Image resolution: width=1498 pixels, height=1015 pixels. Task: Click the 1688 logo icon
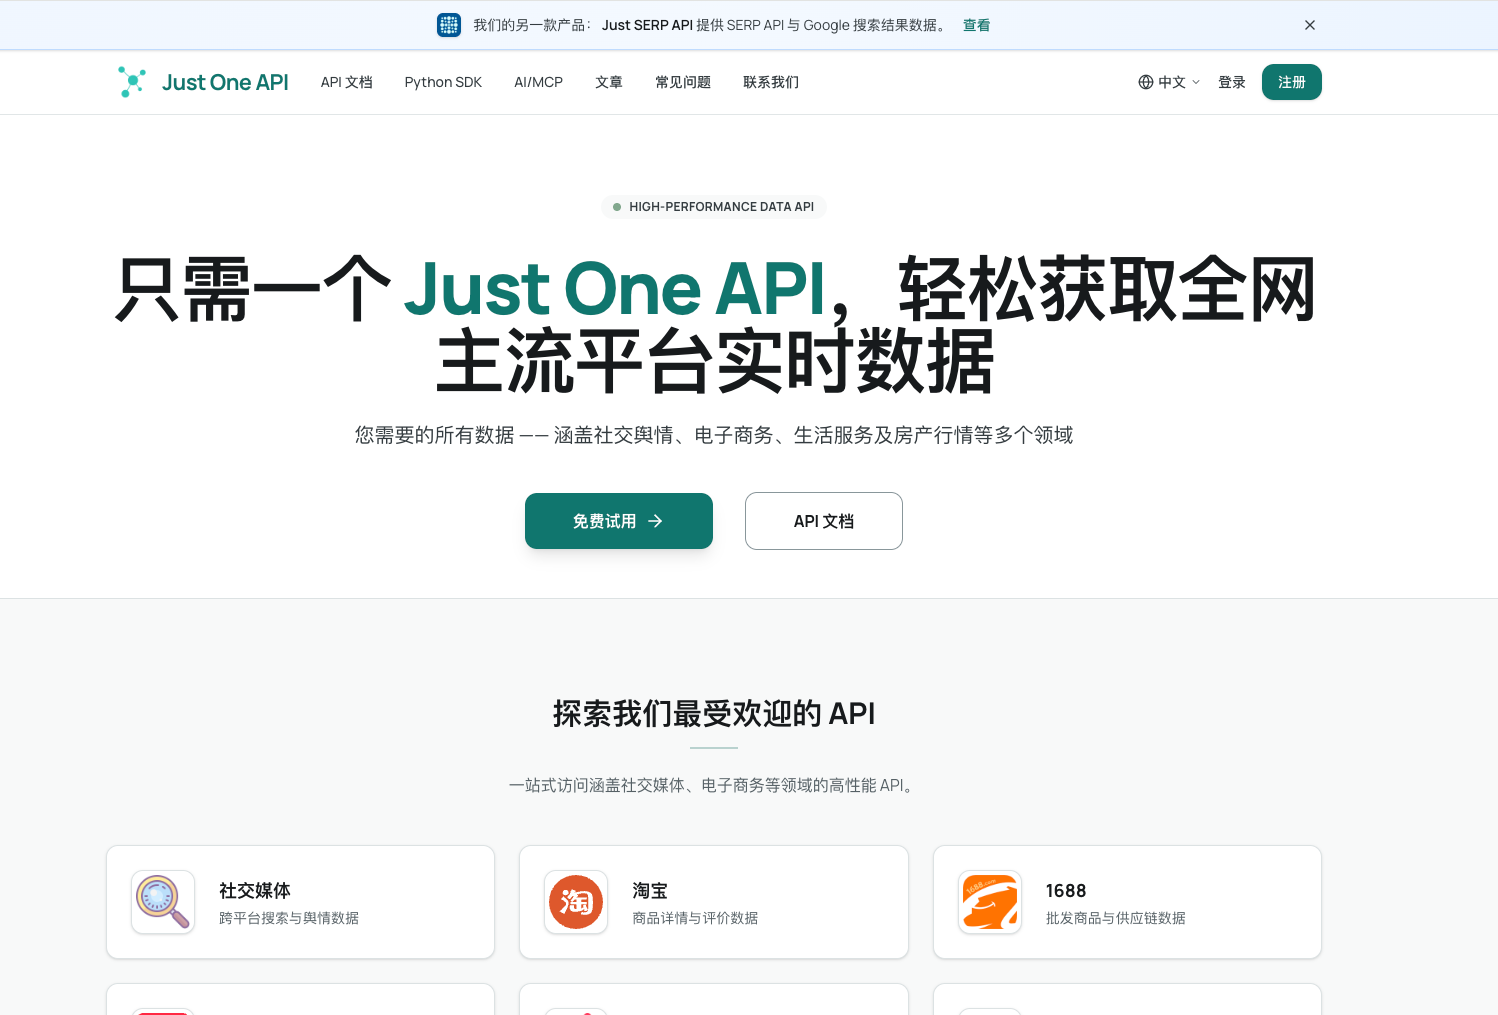click(990, 902)
